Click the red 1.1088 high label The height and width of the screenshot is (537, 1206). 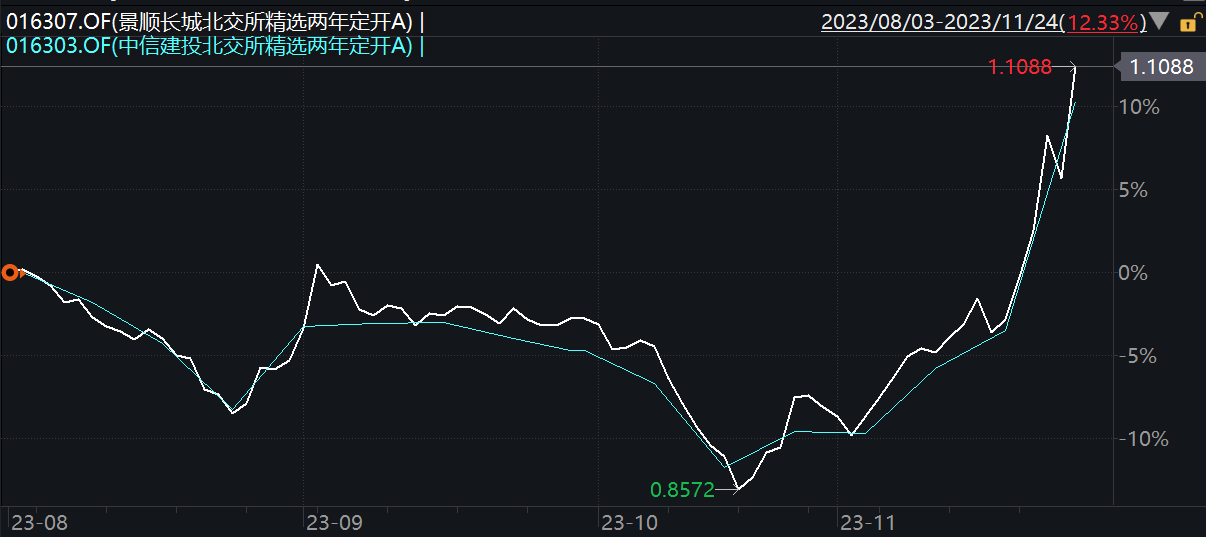point(1020,67)
